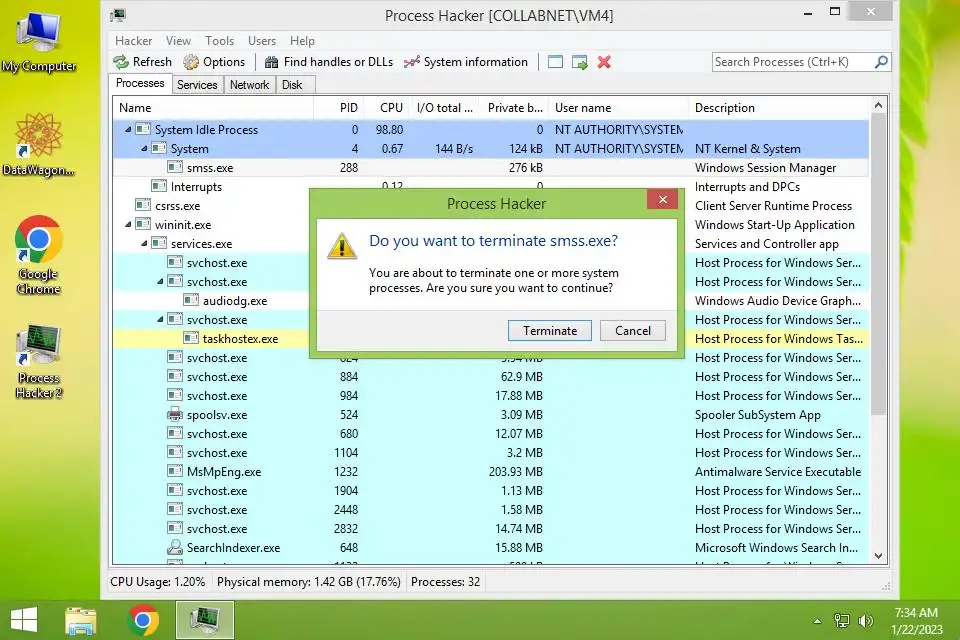The image size is (960, 640).
Task: Collapse the wininit.exe tree node
Action: [x=128, y=224]
